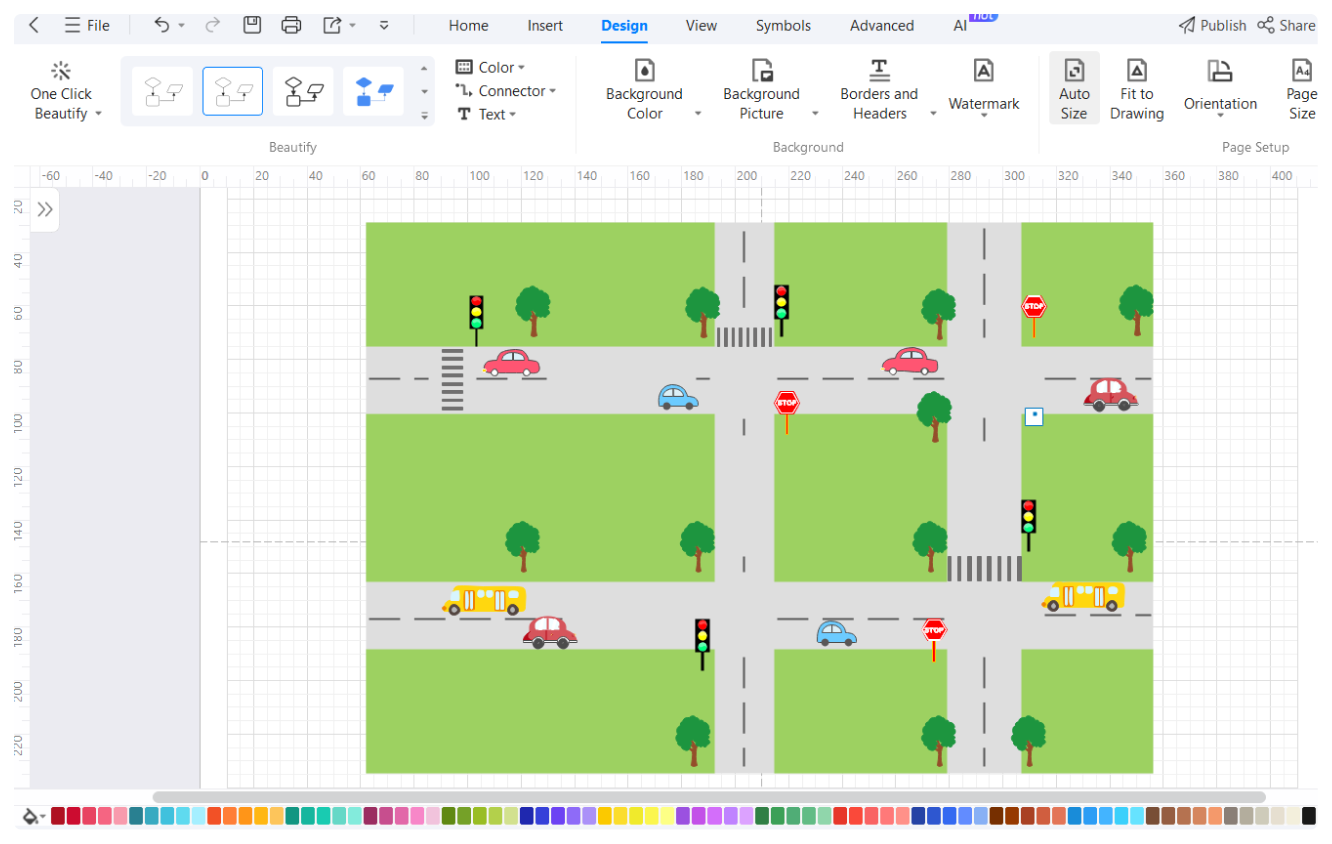1332x844 pixels.
Task: Select the Fit to Drawing option
Action: pyautogui.click(x=1137, y=88)
